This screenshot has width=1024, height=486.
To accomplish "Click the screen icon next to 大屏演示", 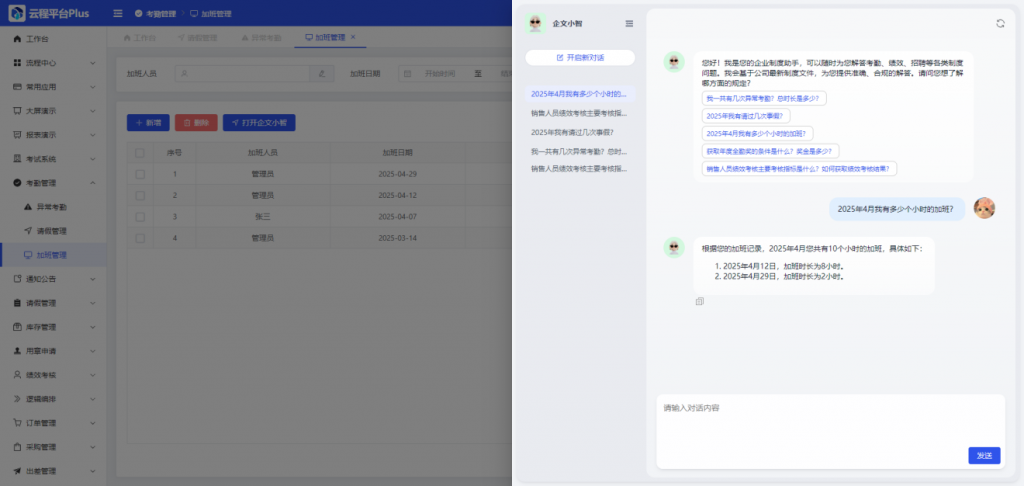I will click(17, 110).
